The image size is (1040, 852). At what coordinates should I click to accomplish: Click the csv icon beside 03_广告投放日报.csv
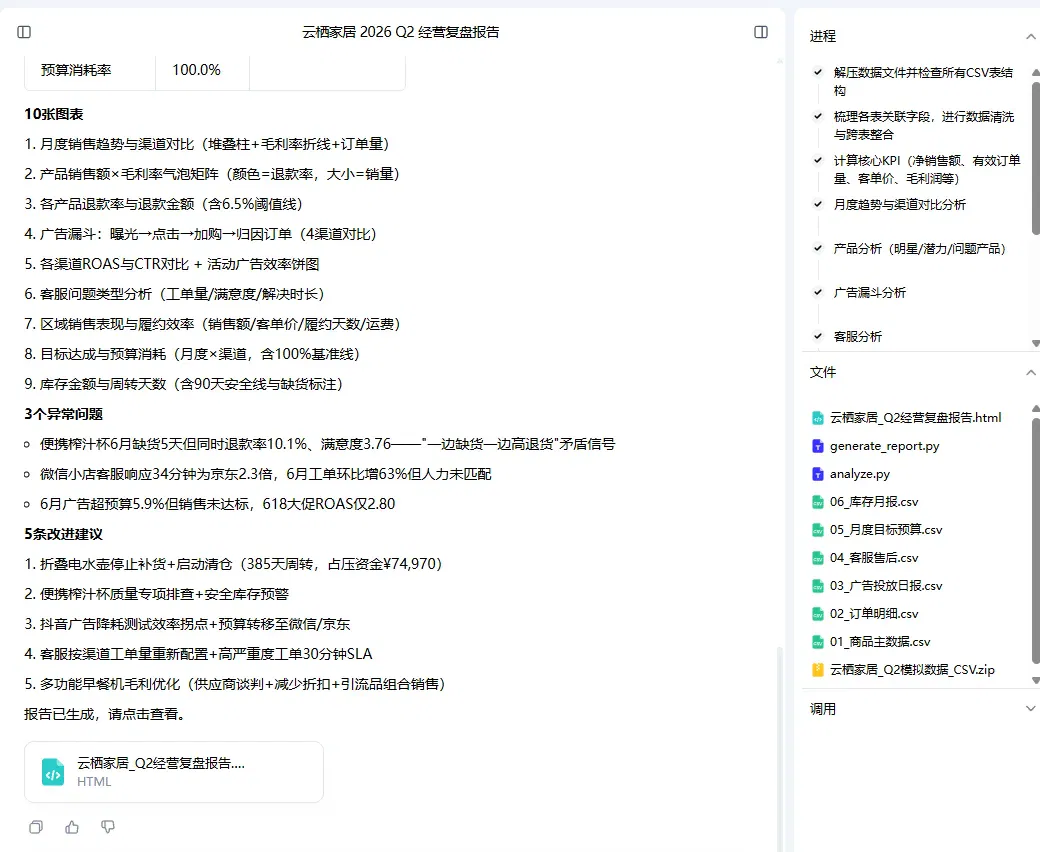point(818,585)
